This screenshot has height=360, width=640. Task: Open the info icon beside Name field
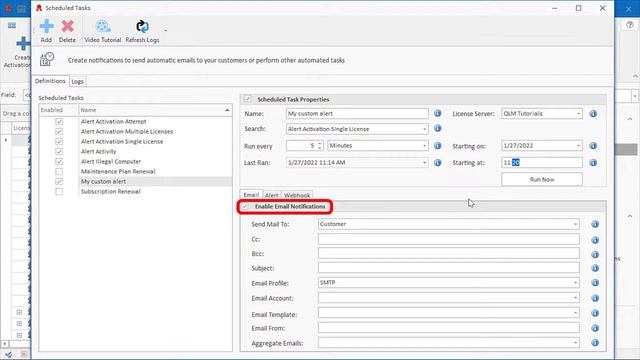(438, 113)
